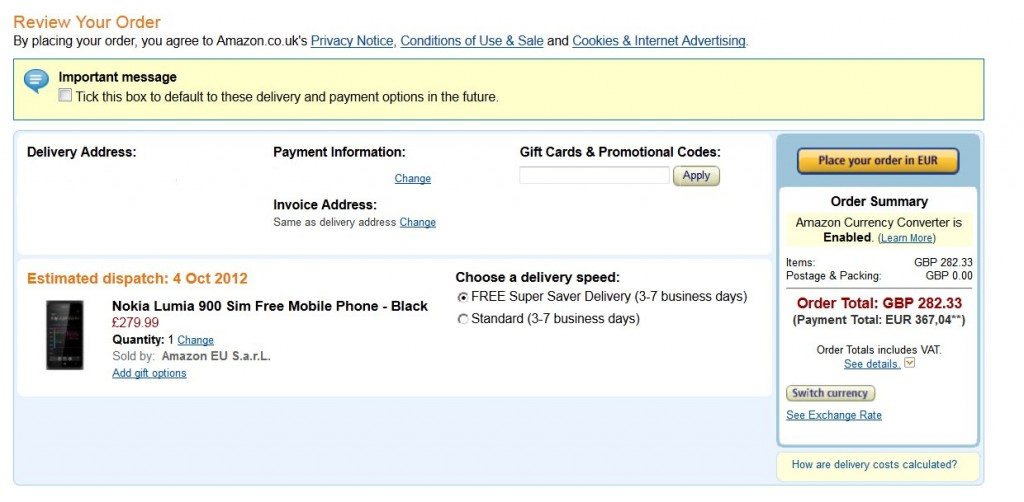
Task: Choose Standard delivery speed
Action: point(462,319)
